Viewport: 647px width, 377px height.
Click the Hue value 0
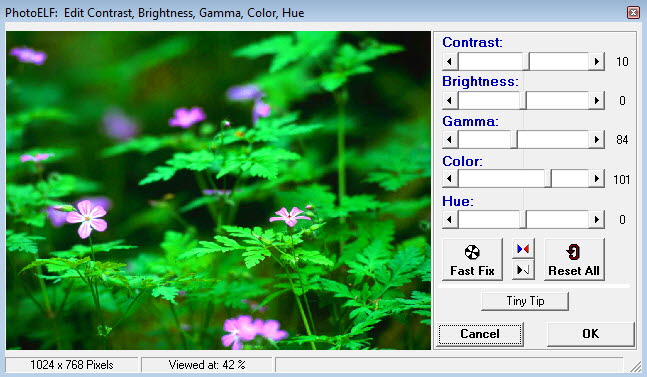[622, 219]
